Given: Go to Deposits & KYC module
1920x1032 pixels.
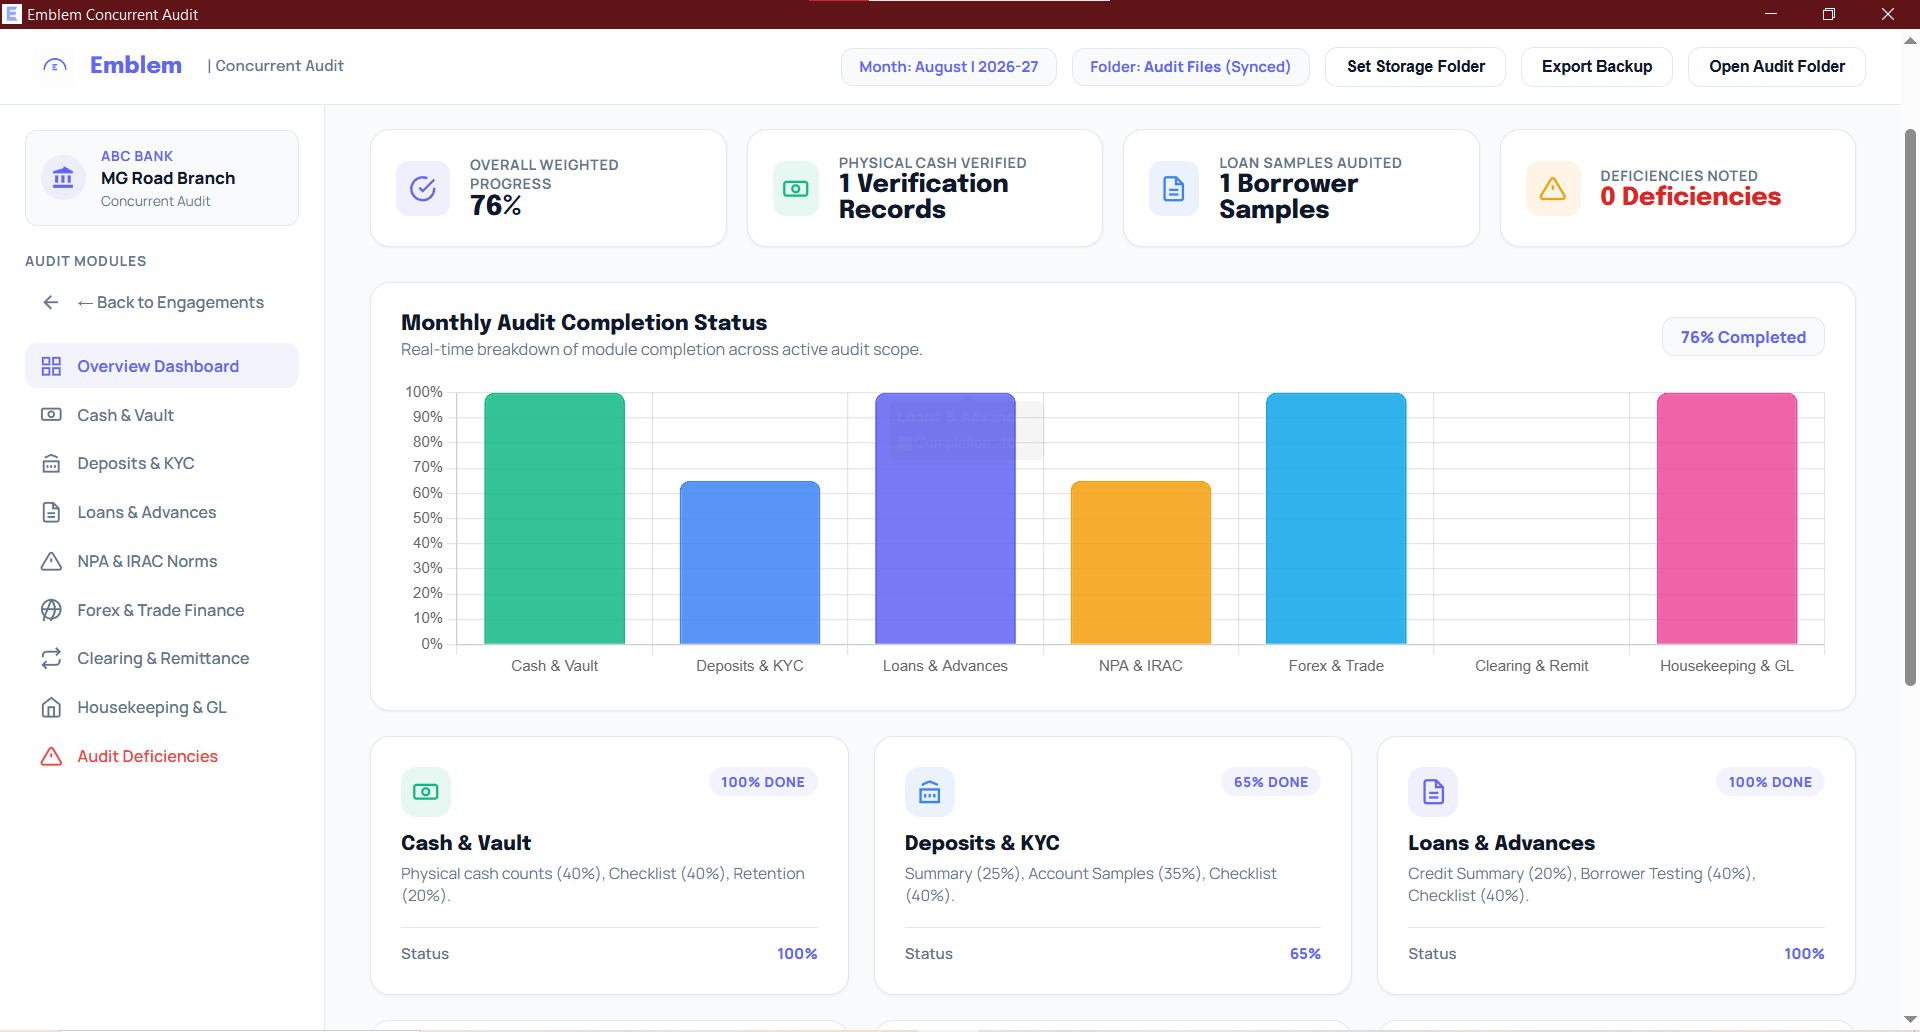Looking at the screenshot, I should tap(162, 464).
